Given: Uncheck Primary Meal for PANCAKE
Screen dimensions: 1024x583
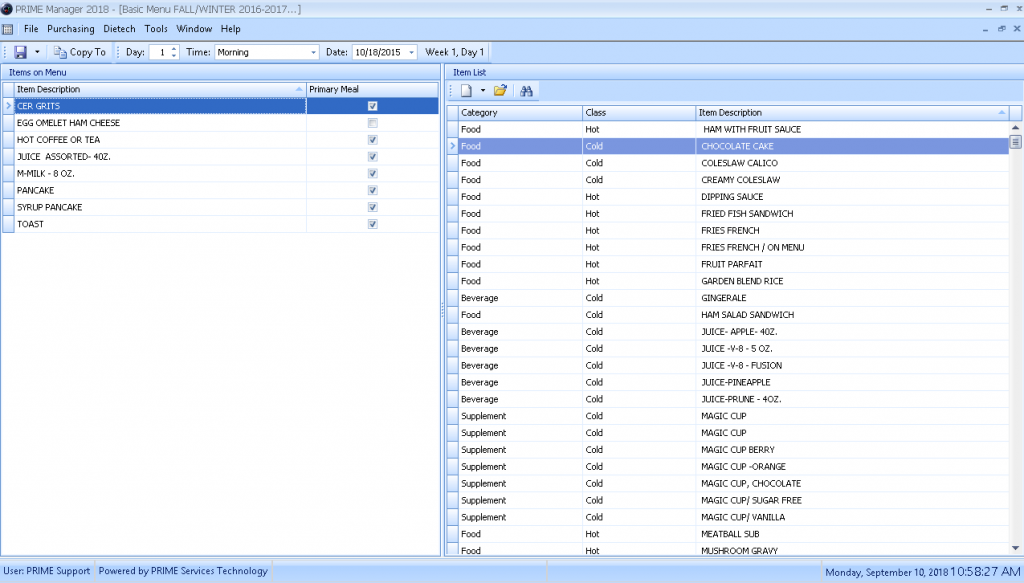Looking at the screenshot, I should (372, 190).
